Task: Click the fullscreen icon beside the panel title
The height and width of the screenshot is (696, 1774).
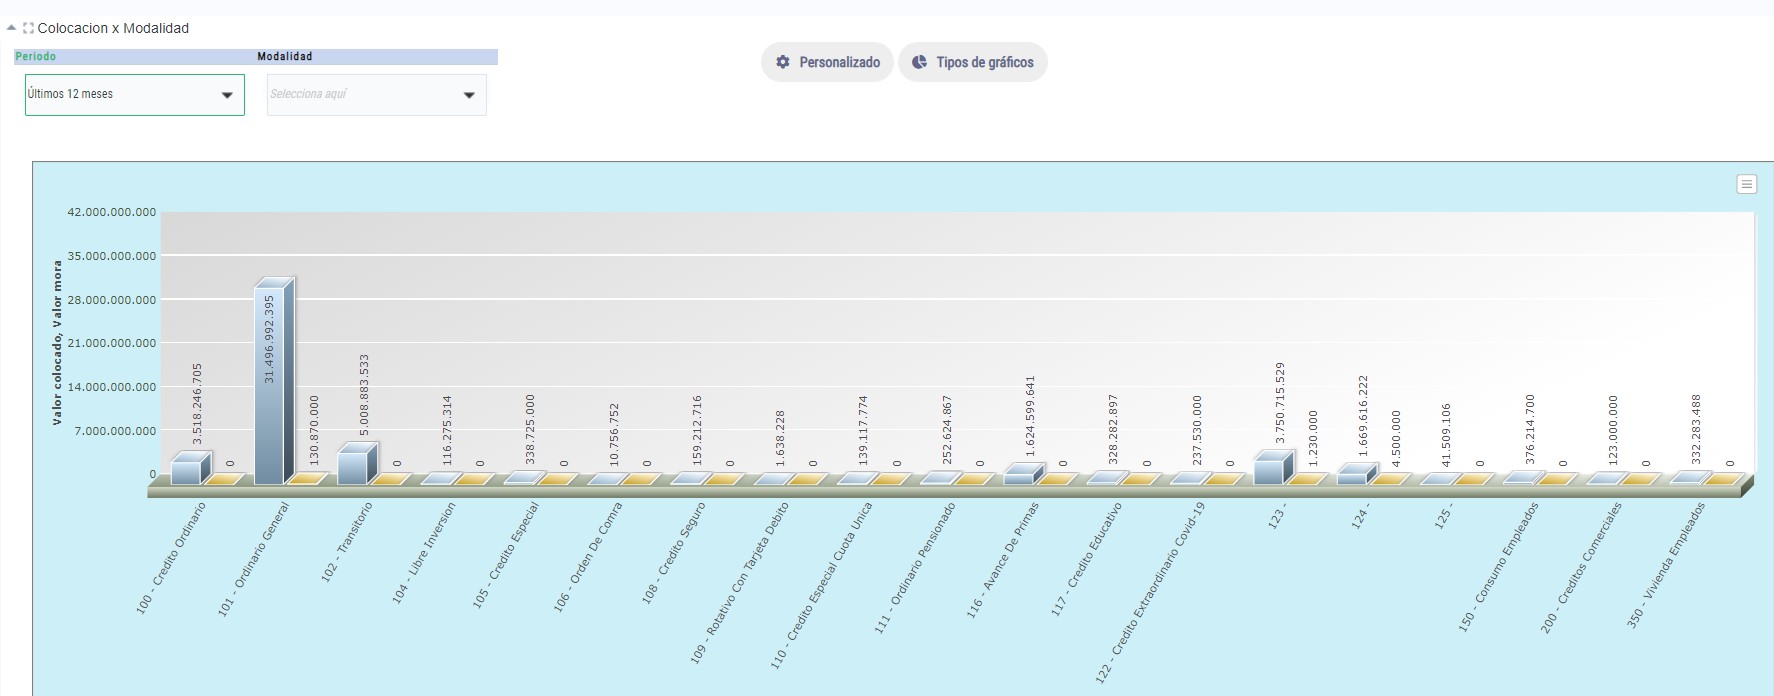Action: click(28, 28)
